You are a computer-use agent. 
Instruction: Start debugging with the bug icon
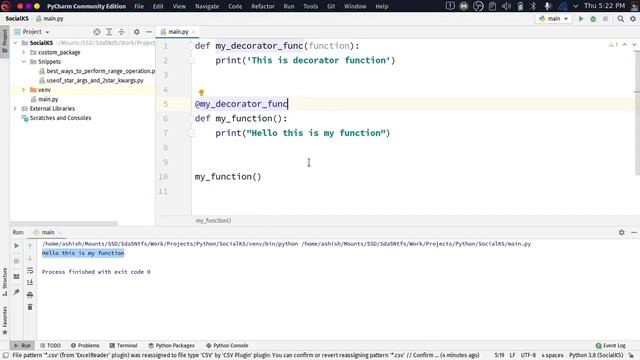(593, 19)
